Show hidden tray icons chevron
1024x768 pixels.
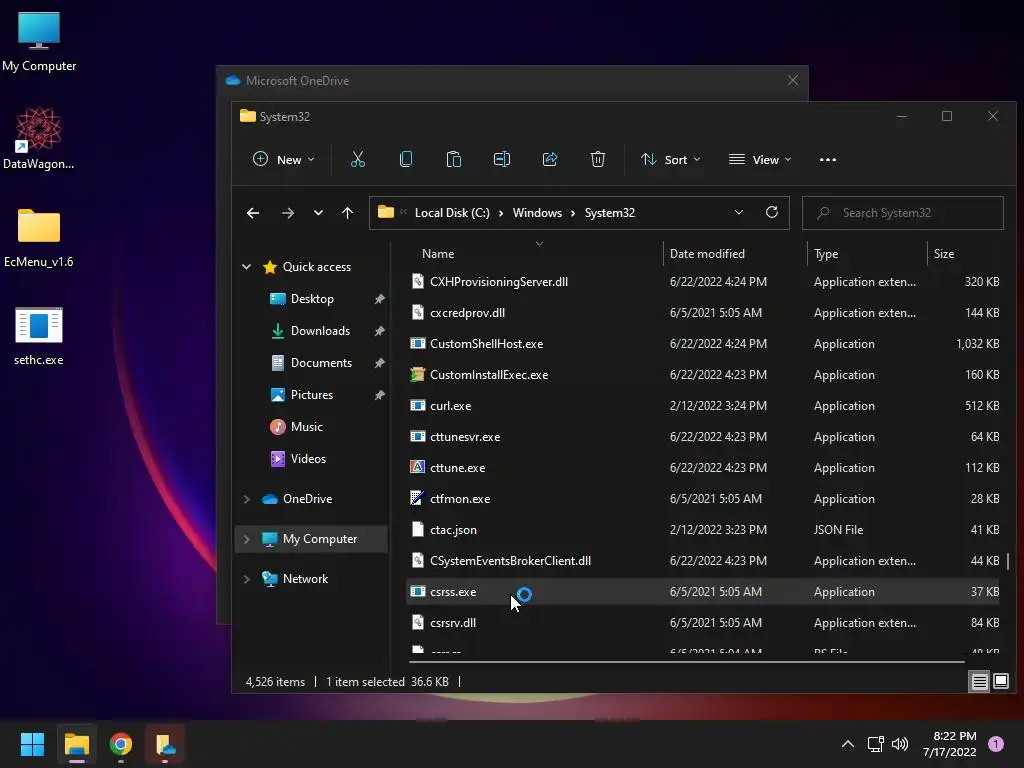[x=848, y=744]
